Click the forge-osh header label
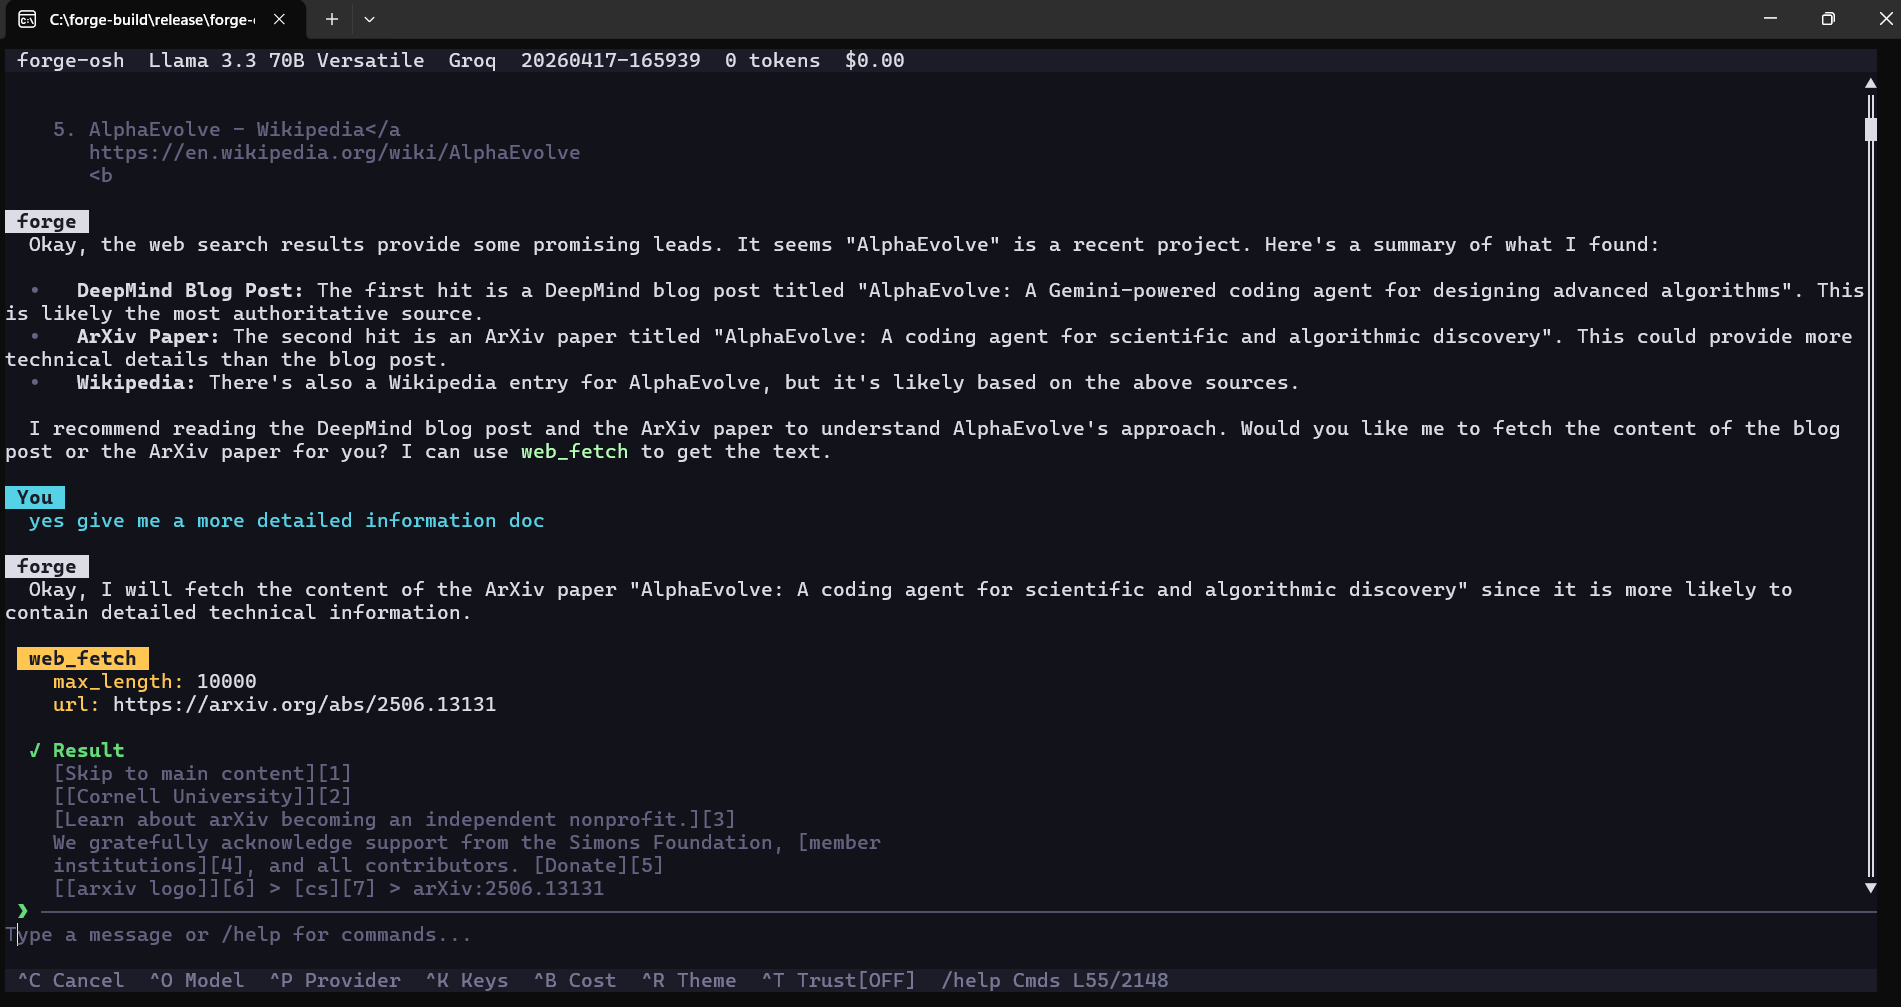The height and width of the screenshot is (1007, 1901). [71, 61]
